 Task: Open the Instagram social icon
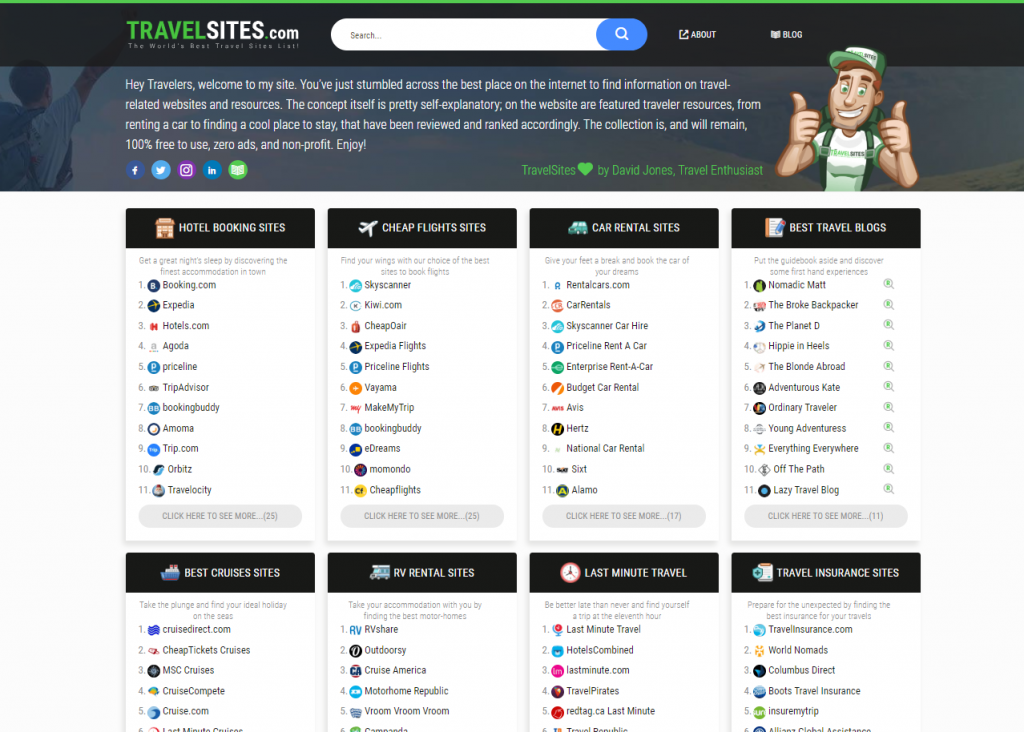[x=186, y=170]
